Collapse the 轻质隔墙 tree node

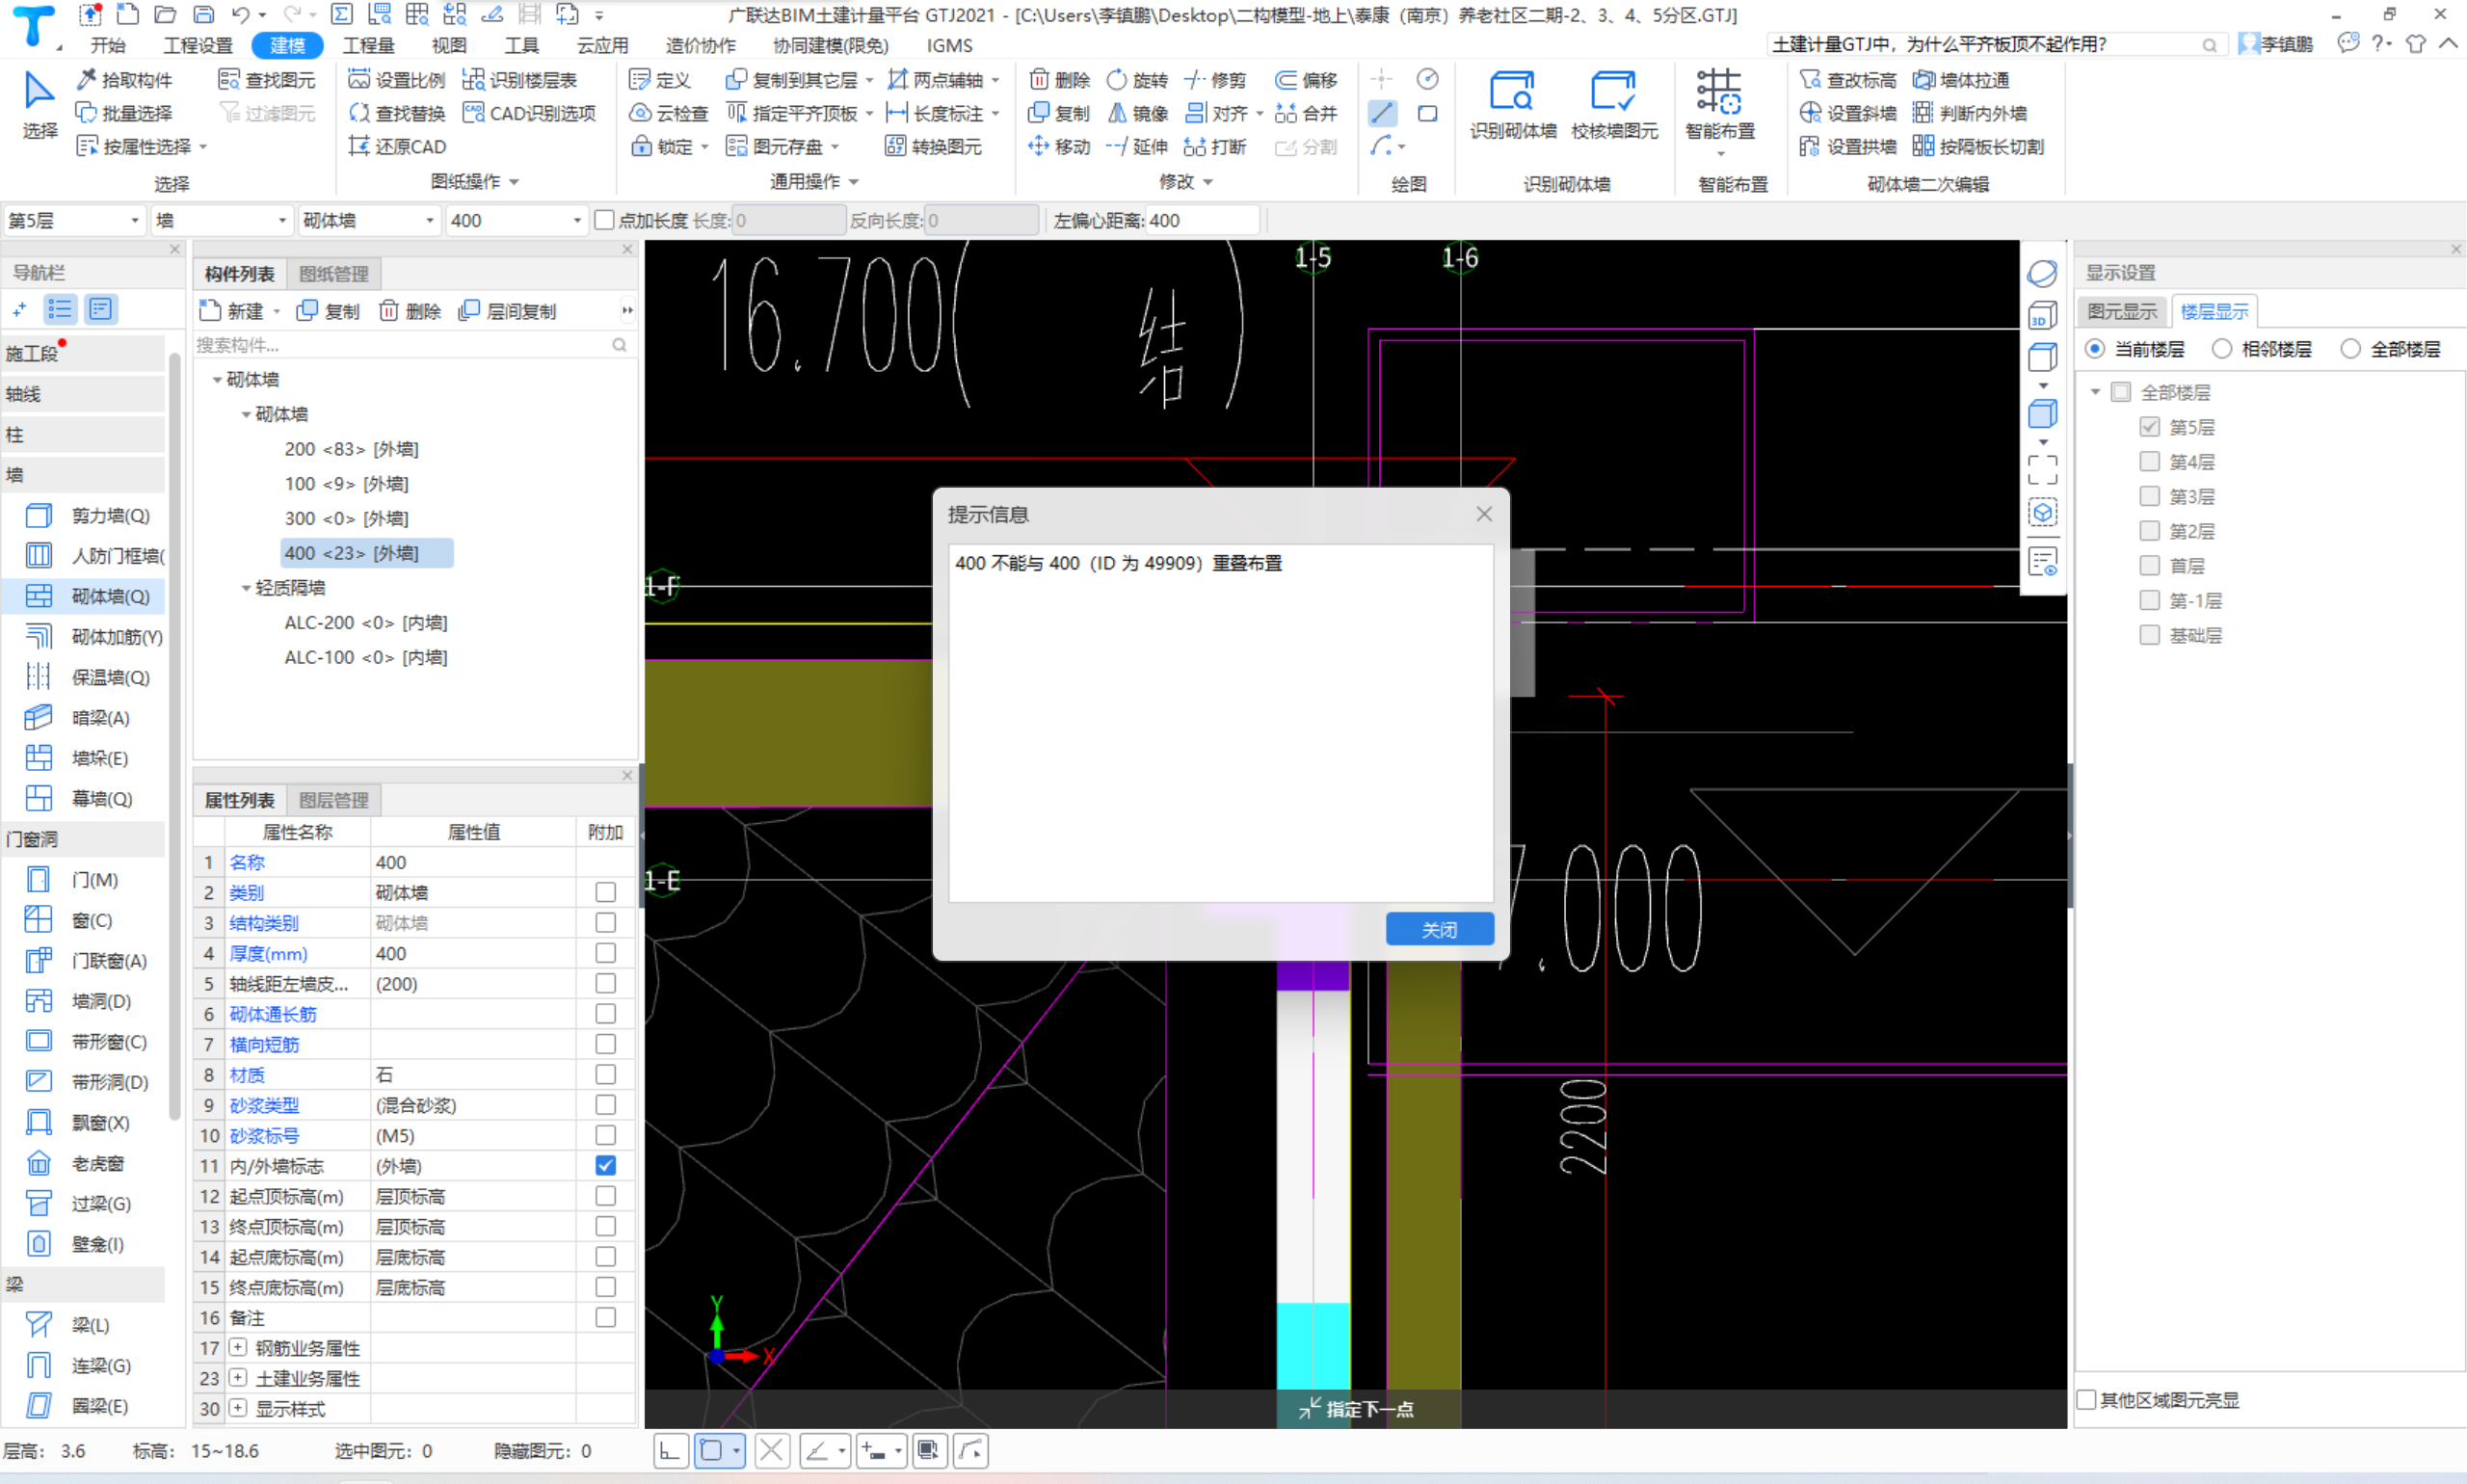click(x=245, y=588)
